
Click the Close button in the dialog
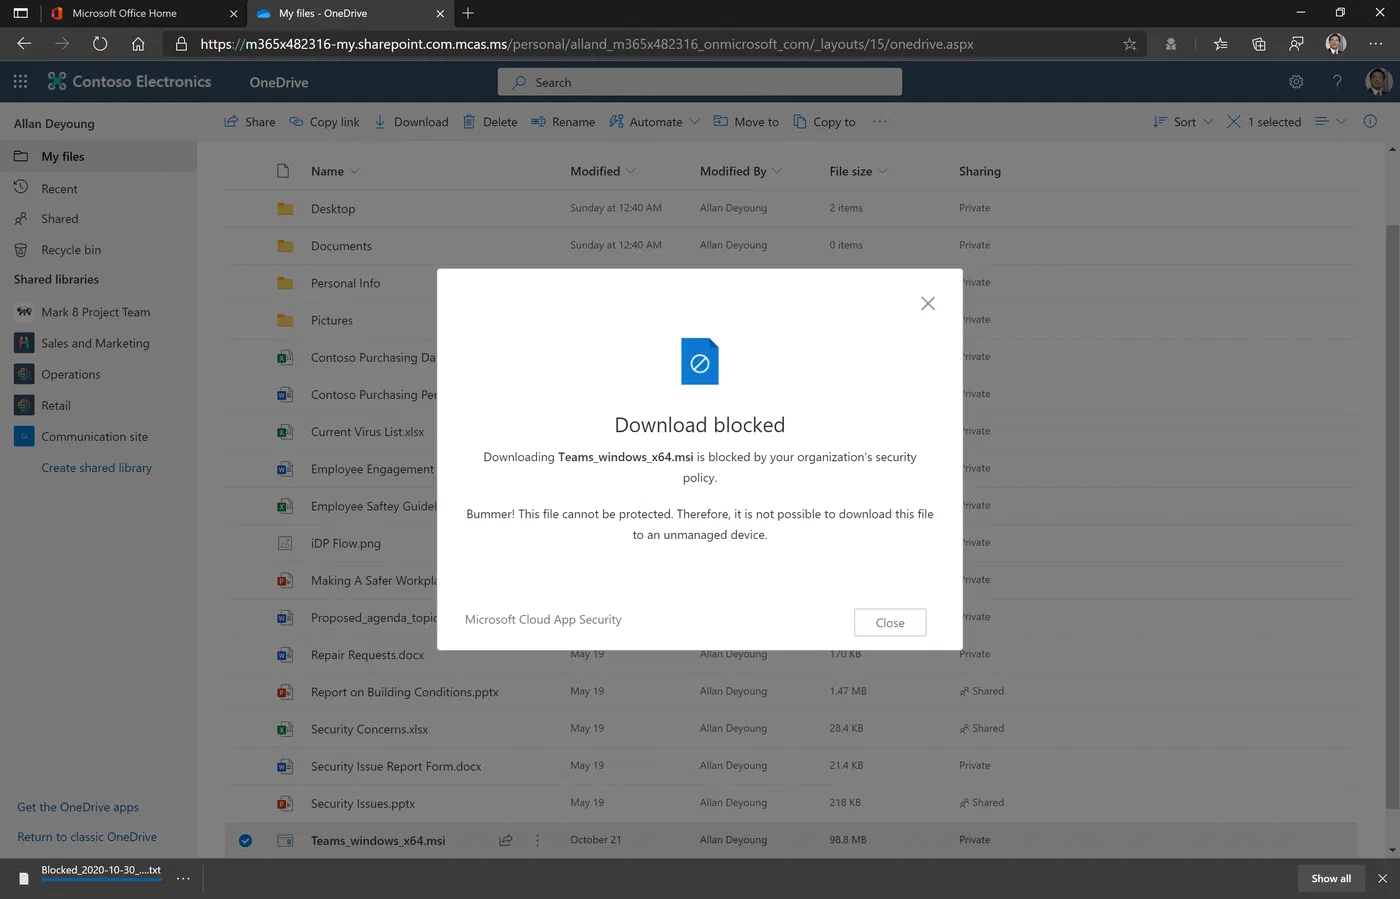pos(890,622)
